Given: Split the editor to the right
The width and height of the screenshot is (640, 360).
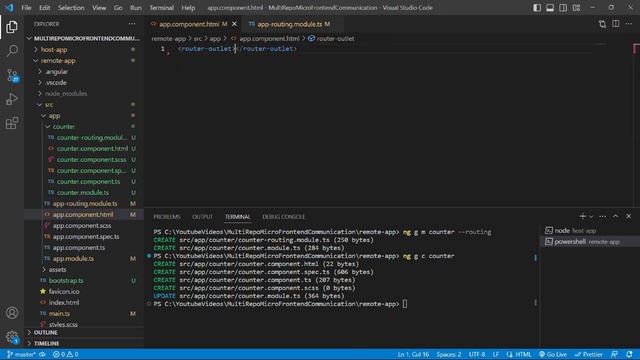Looking at the screenshot, I should (616, 24).
